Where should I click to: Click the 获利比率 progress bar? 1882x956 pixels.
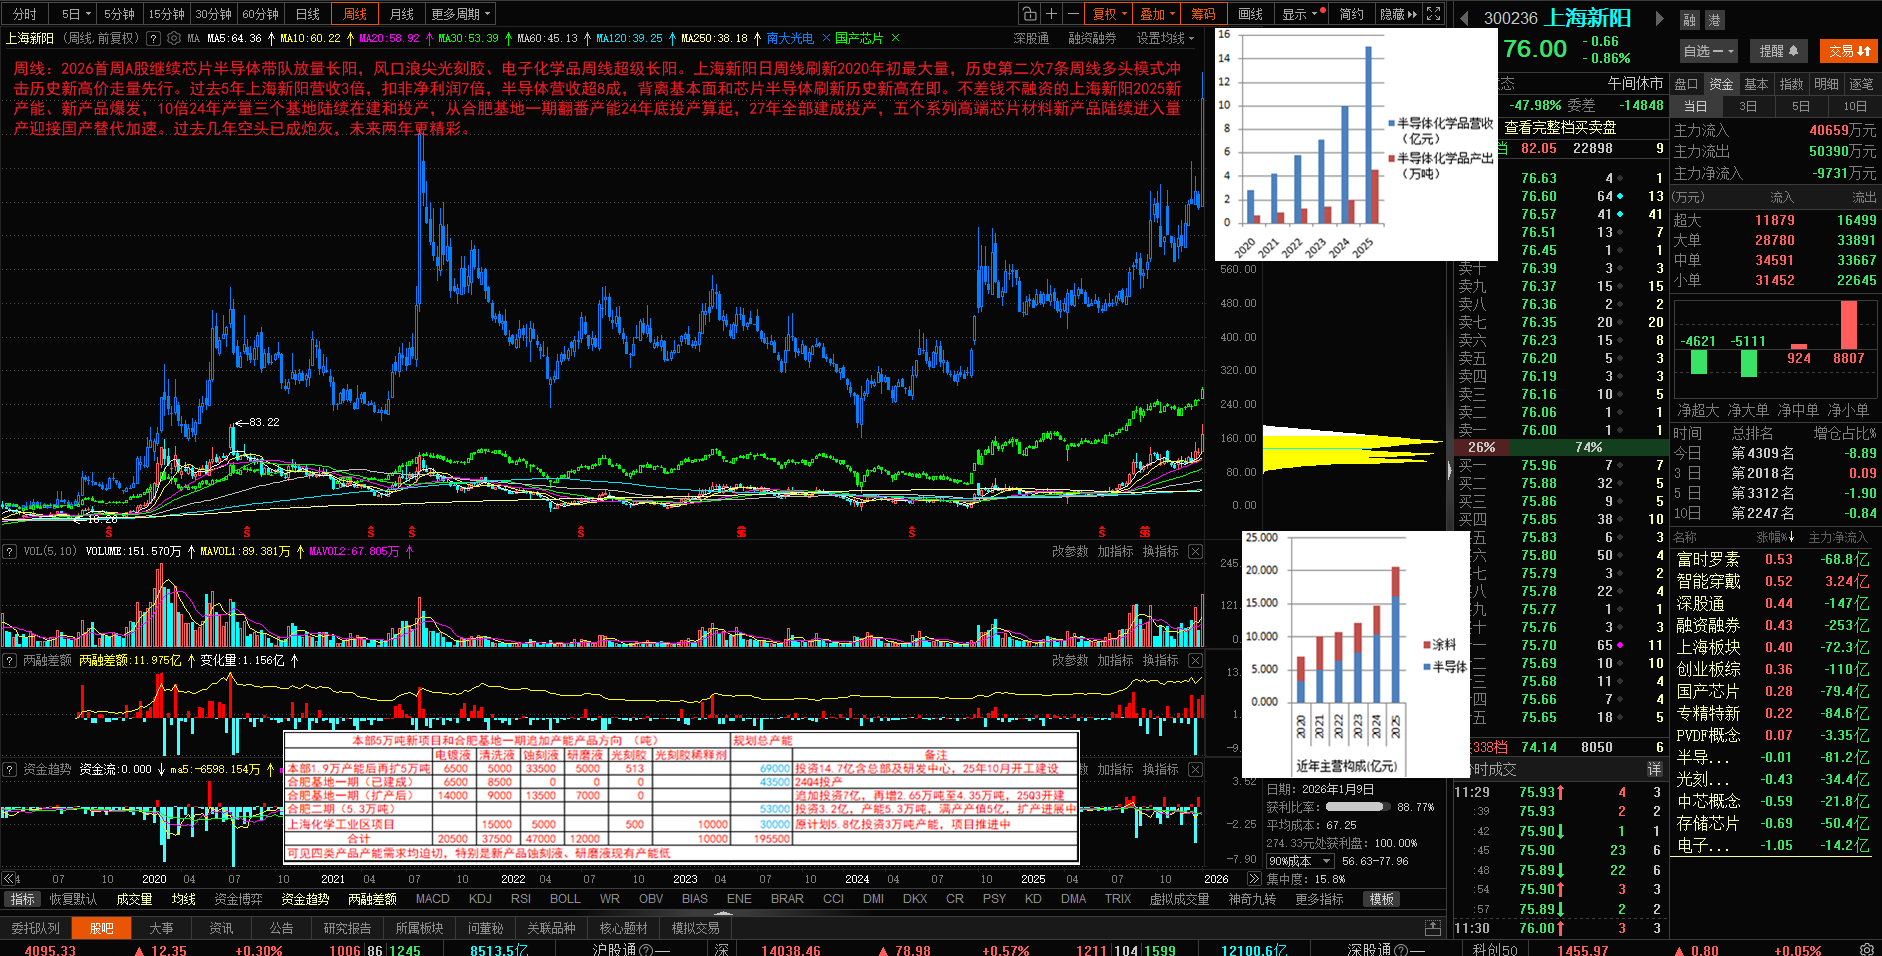click(1358, 807)
